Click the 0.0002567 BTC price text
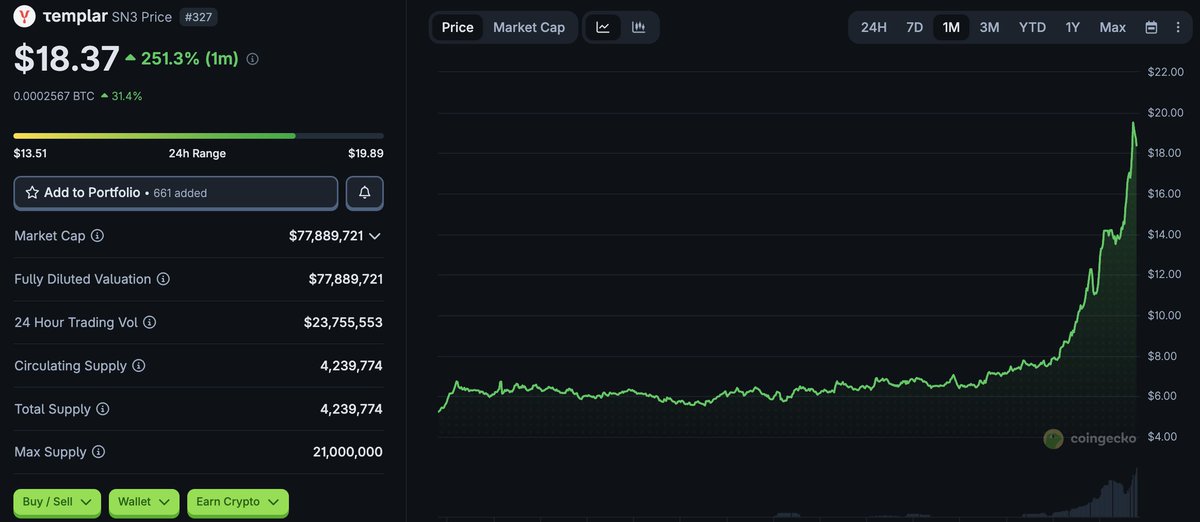The width and height of the screenshot is (1200, 522). (54, 96)
